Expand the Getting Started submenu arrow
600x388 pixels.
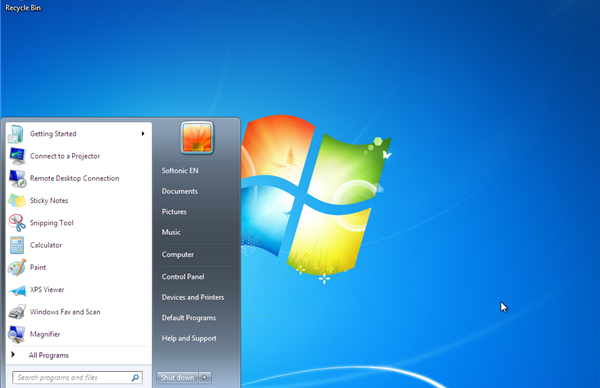click(143, 134)
